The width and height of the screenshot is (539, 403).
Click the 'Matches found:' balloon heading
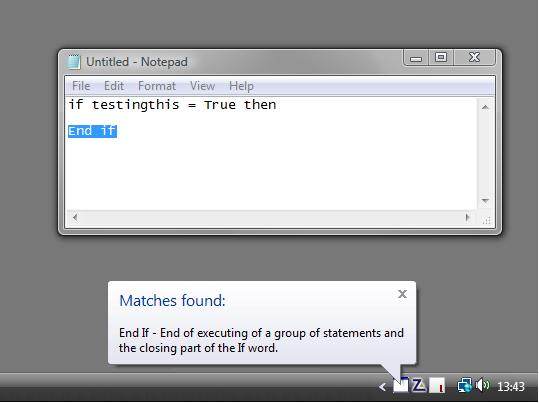pos(172,301)
